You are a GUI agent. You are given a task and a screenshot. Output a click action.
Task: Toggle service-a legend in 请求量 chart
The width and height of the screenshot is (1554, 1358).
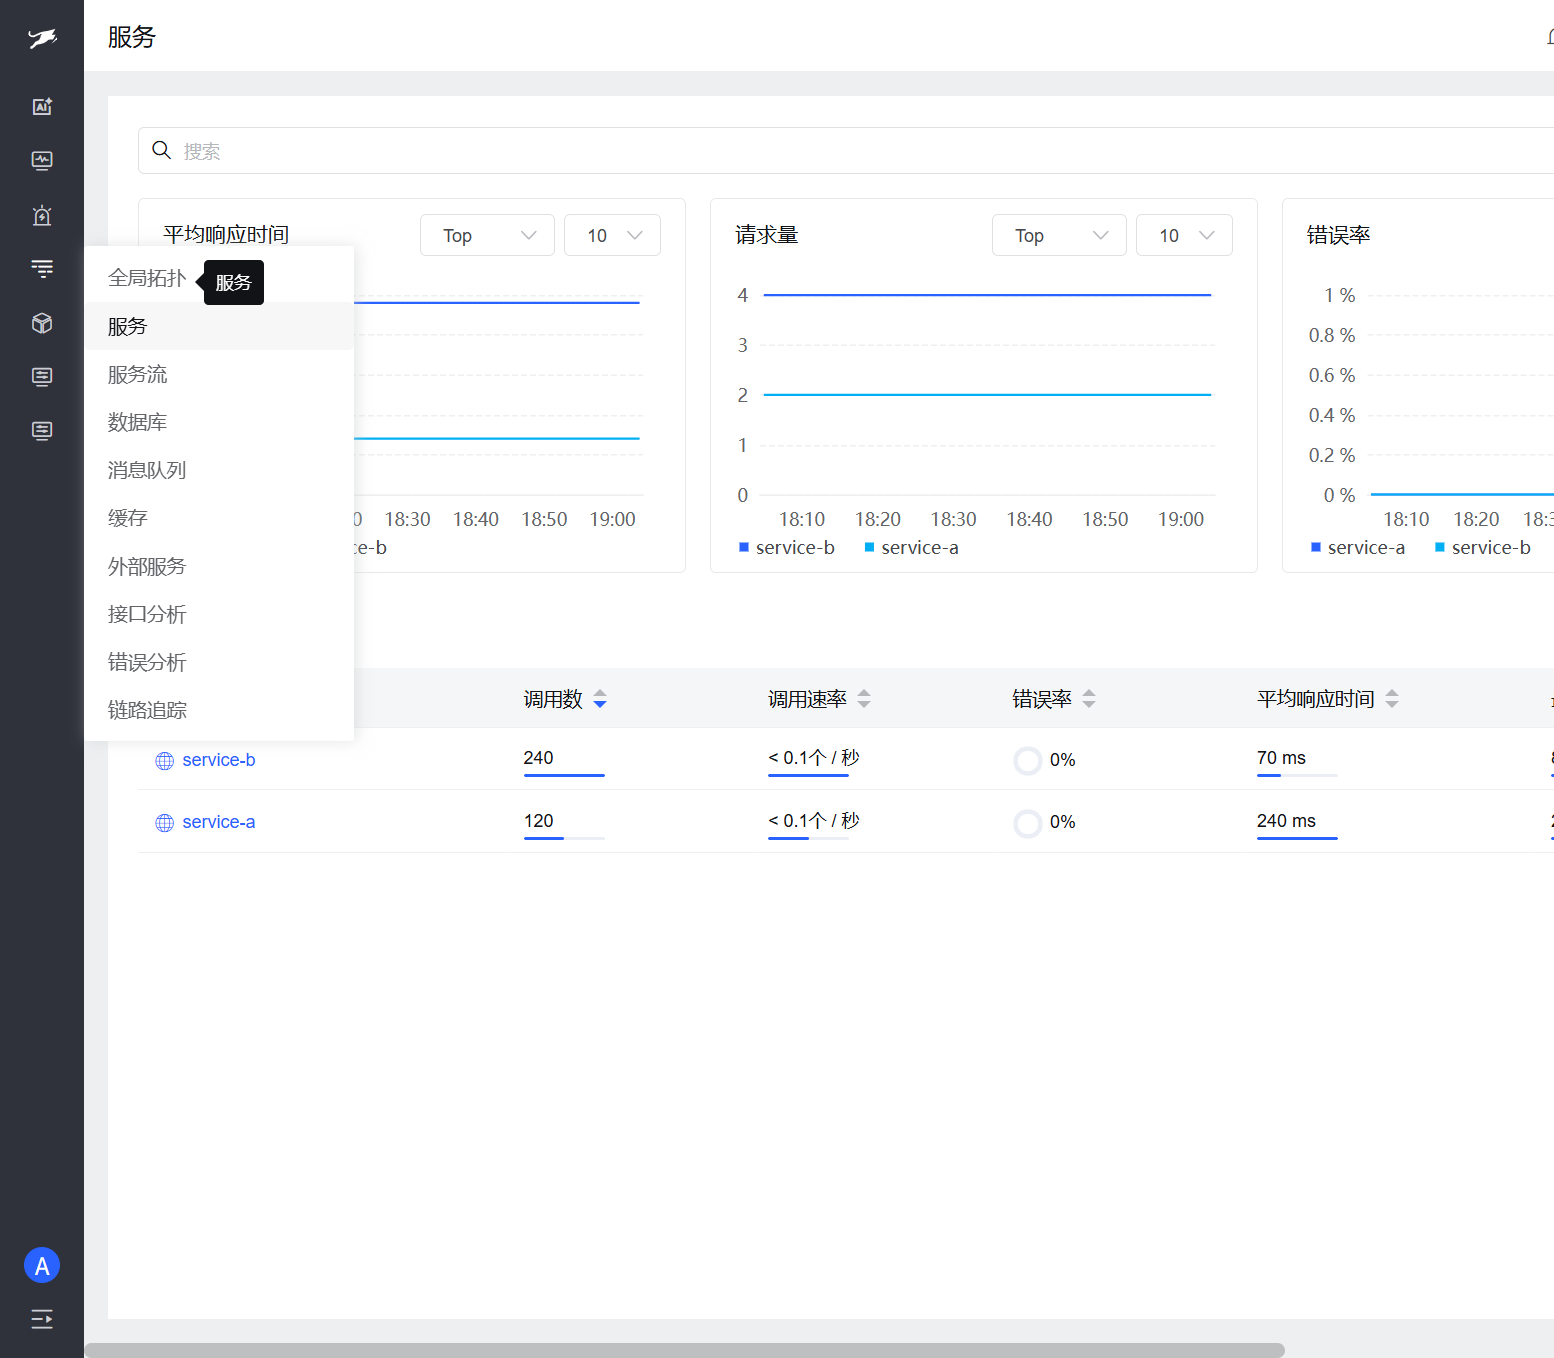911,547
